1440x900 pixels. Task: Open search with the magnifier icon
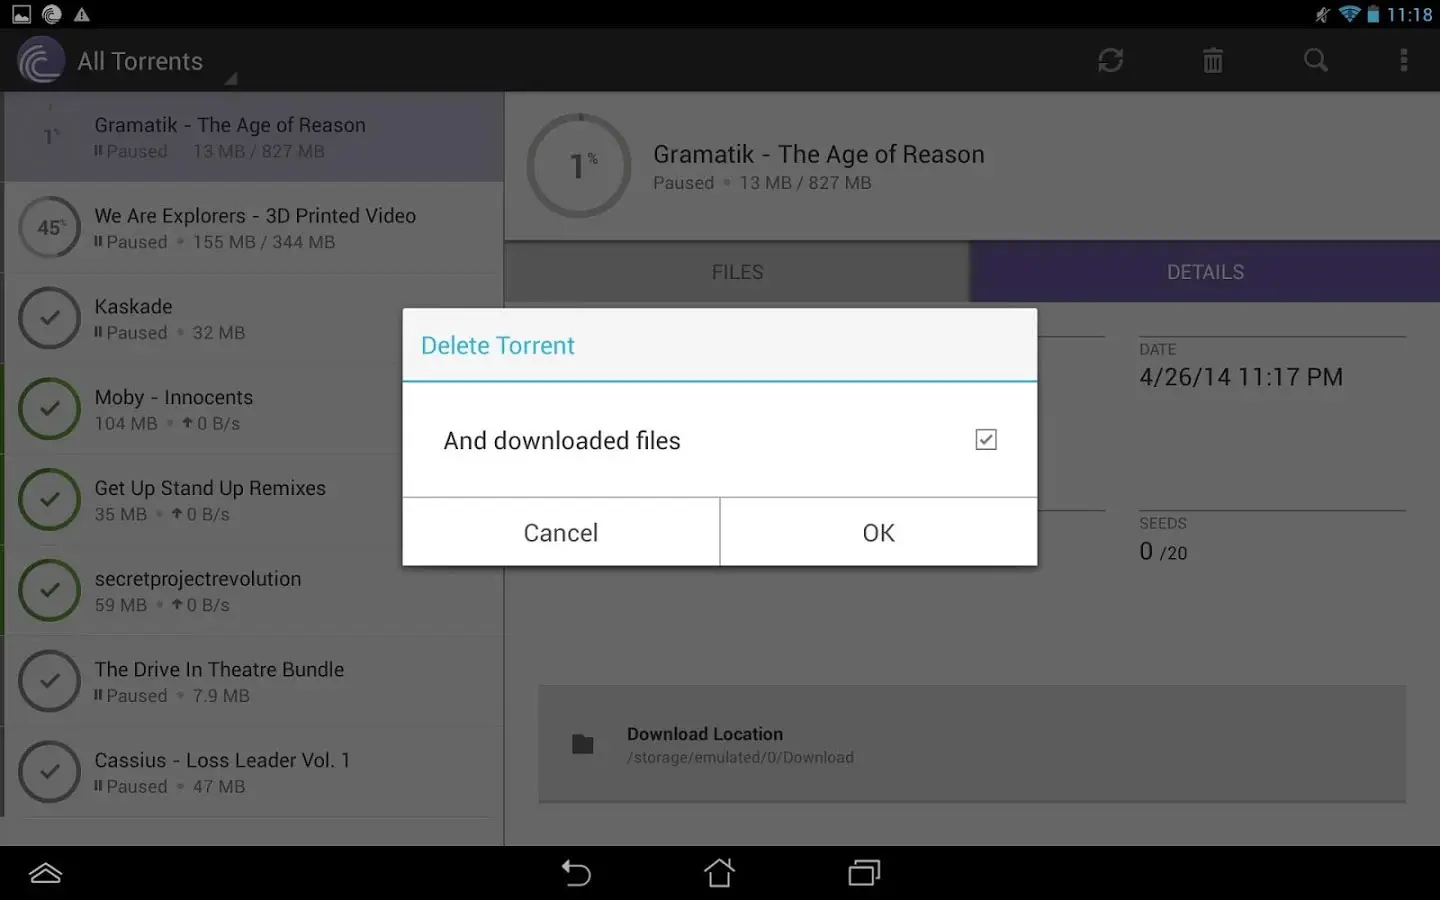coord(1316,61)
